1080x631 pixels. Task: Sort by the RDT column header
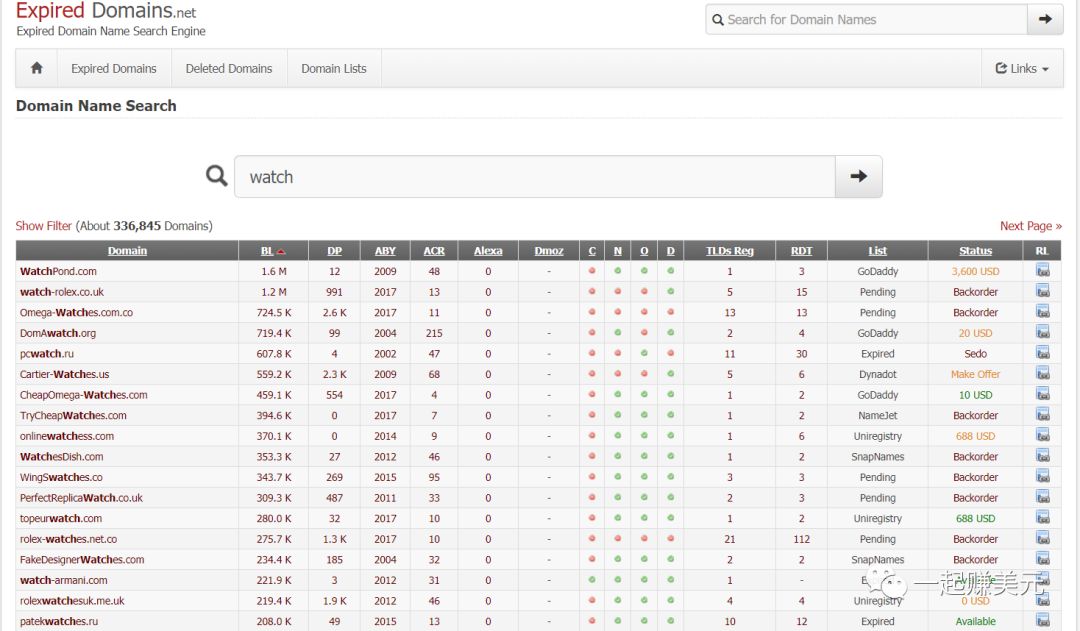click(801, 251)
